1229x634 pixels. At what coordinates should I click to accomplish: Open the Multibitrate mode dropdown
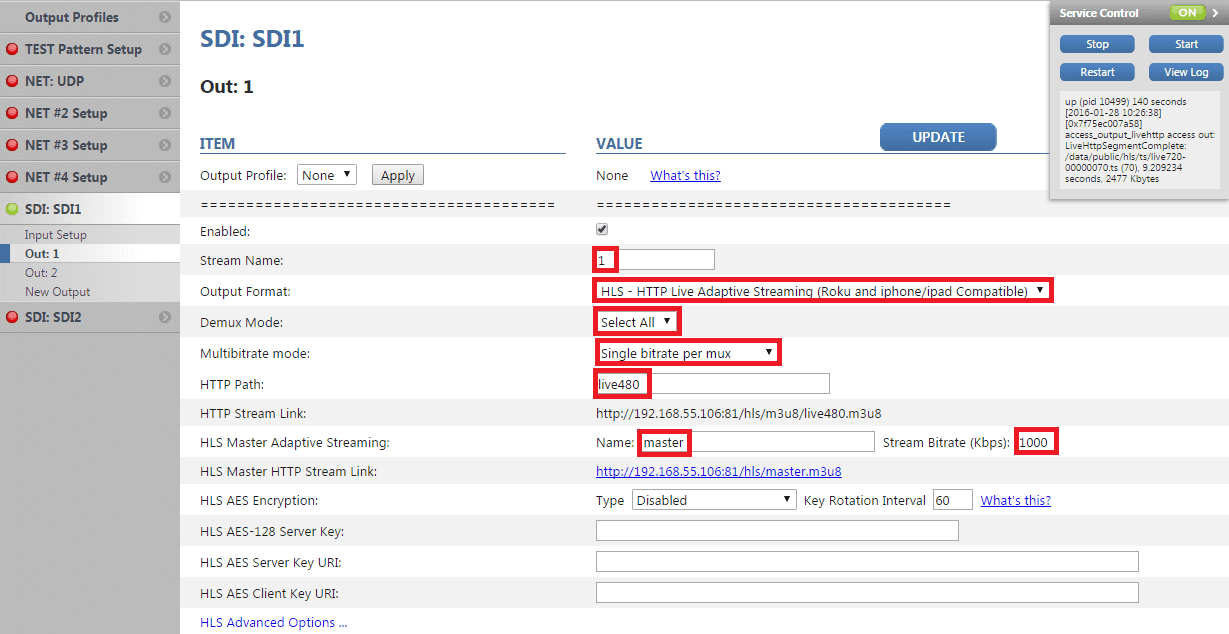(687, 353)
